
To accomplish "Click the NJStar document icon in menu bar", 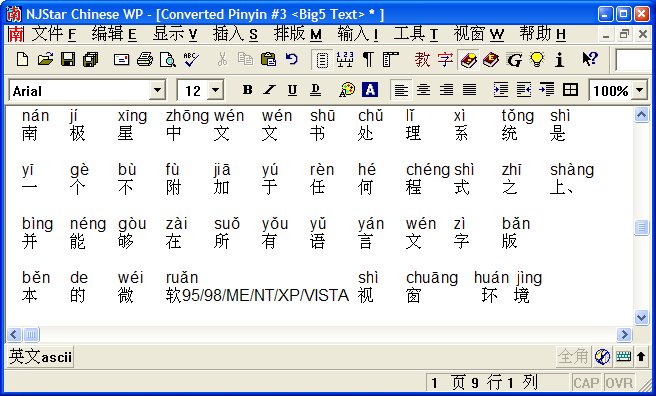I will click(16, 34).
